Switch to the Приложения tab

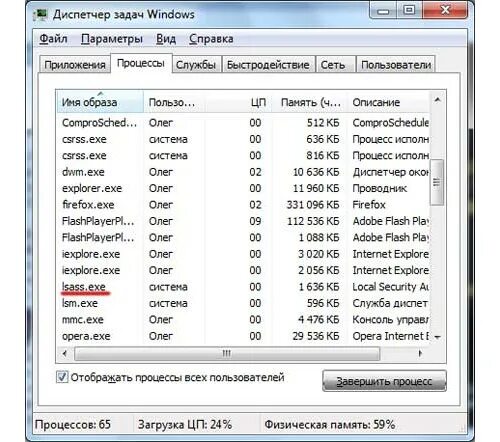point(75,64)
